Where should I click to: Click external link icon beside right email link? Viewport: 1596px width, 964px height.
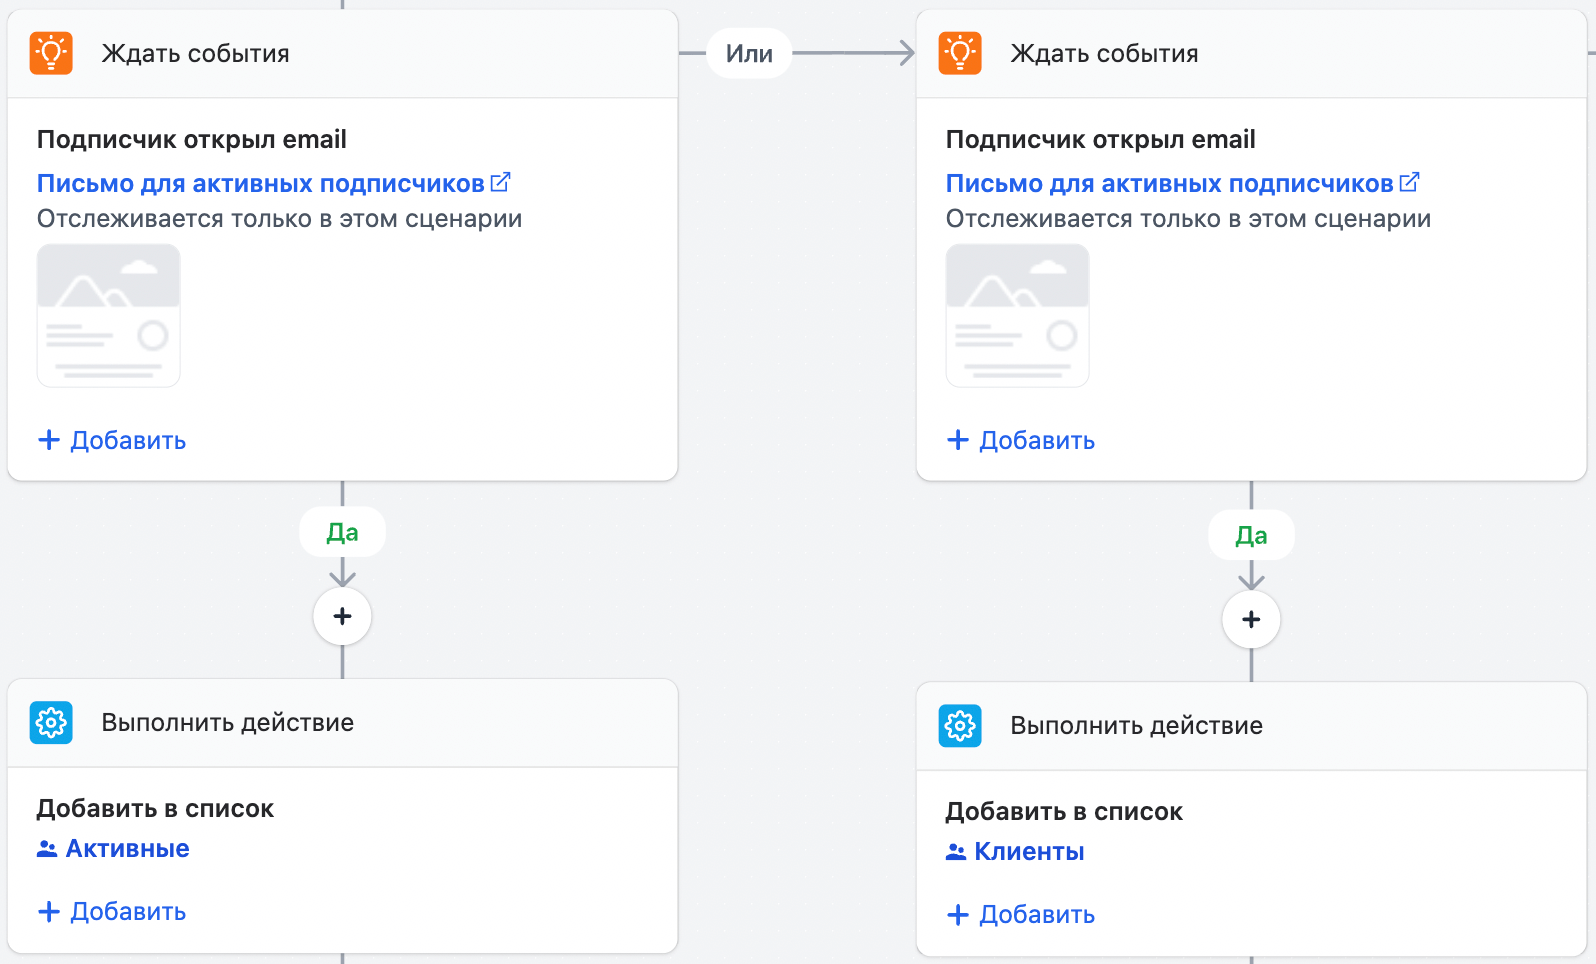tap(1410, 183)
